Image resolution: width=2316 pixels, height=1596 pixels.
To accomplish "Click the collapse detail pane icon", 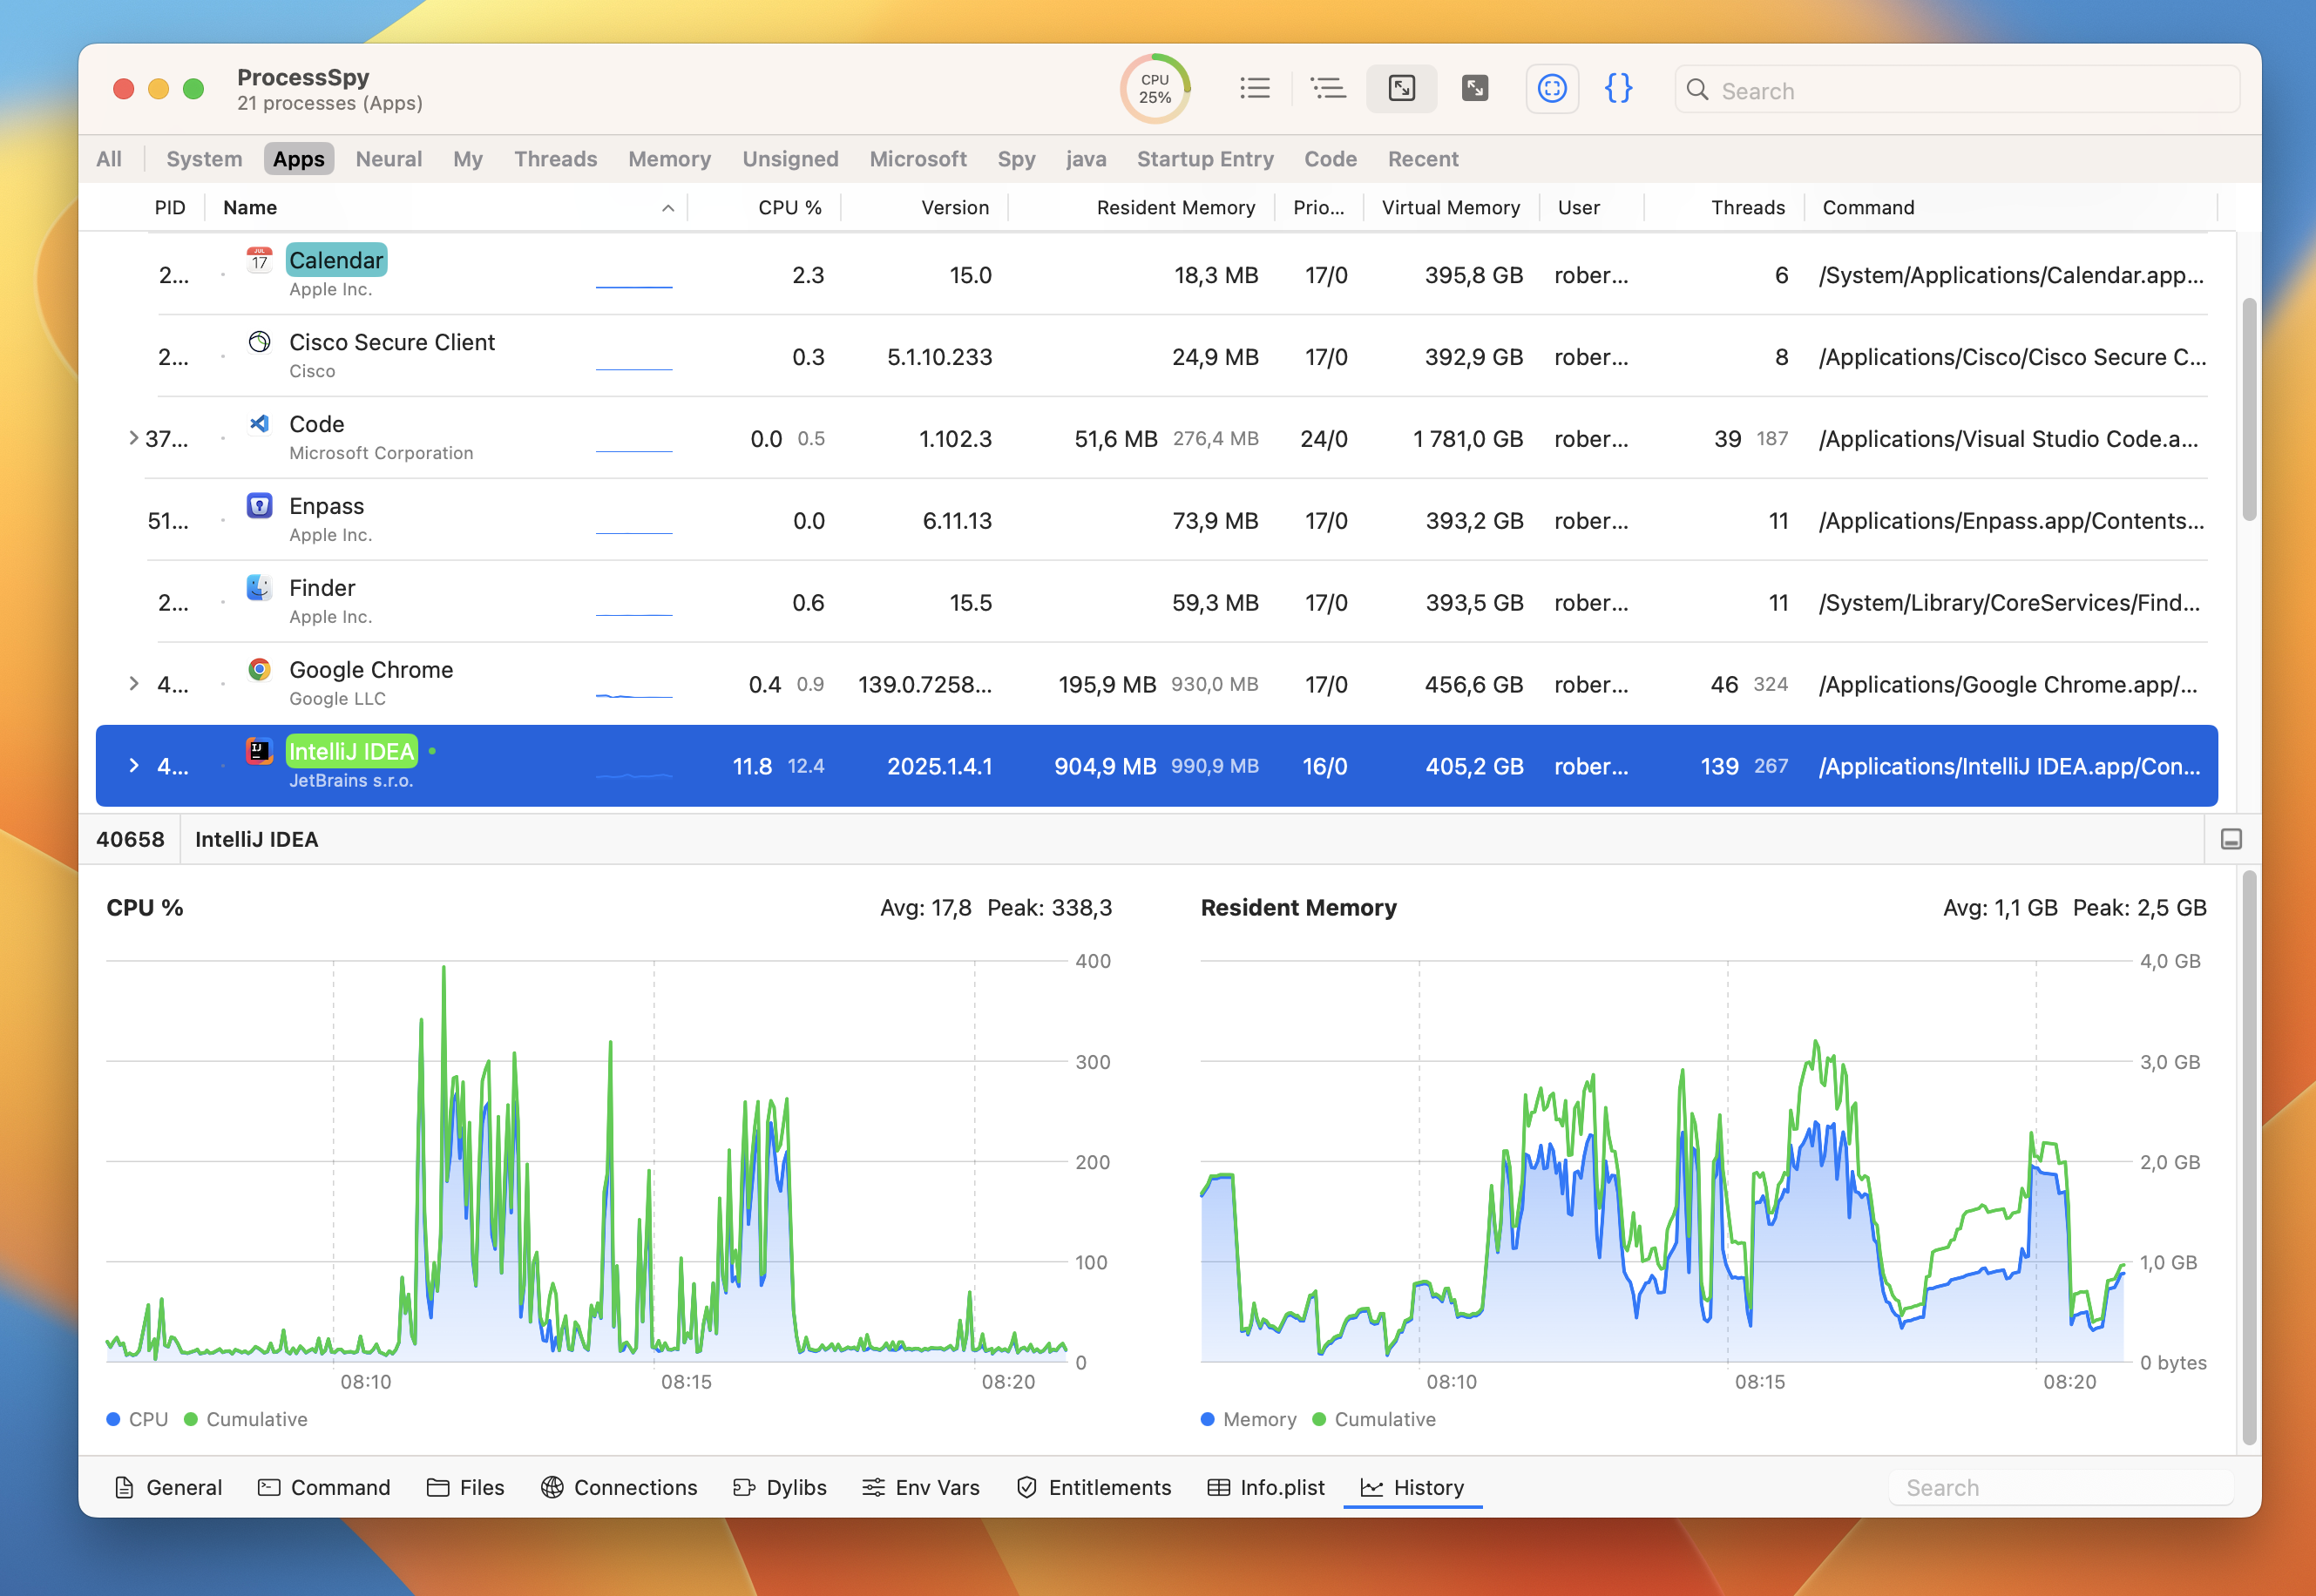I will click(1474, 88).
